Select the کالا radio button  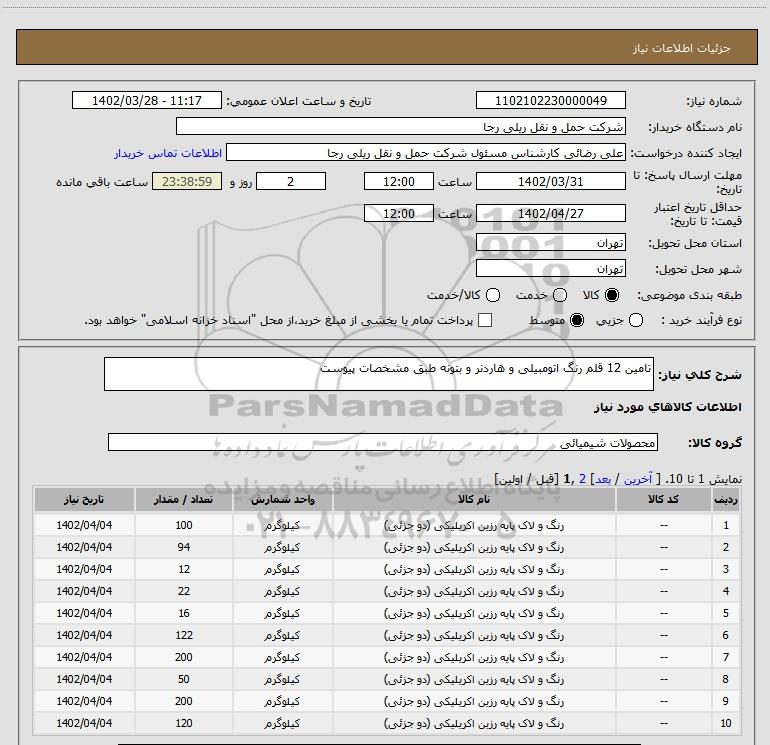click(612, 295)
